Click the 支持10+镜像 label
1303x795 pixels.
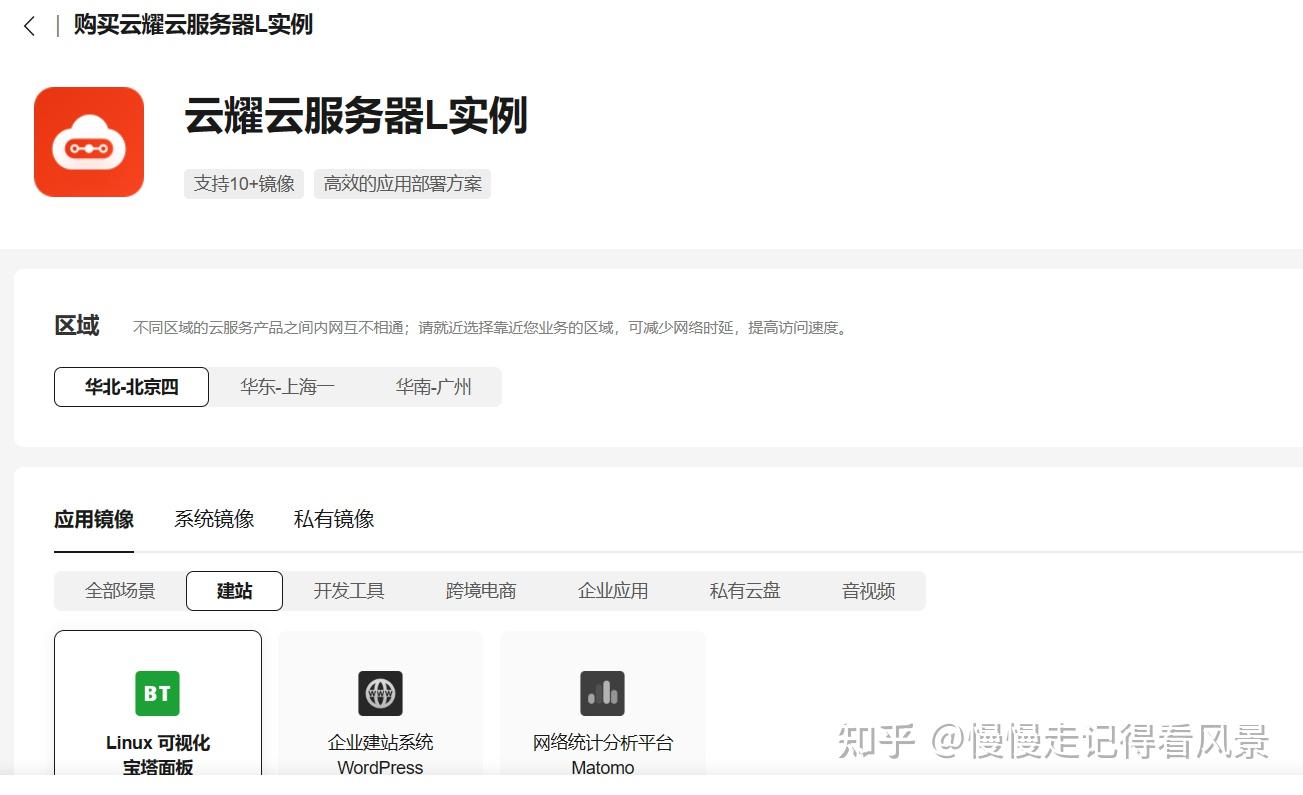pyautogui.click(x=243, y=183)
